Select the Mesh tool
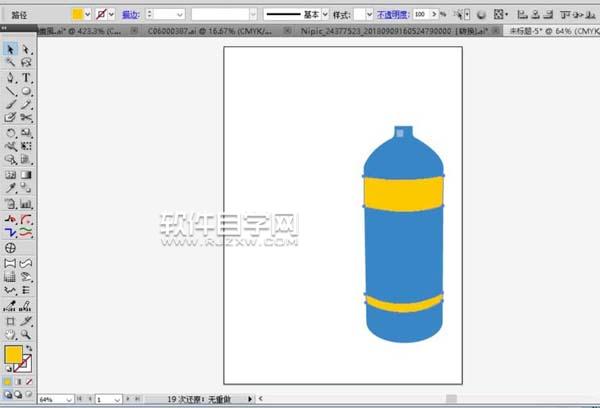This screenshot has width=600, height=408. 10,175
